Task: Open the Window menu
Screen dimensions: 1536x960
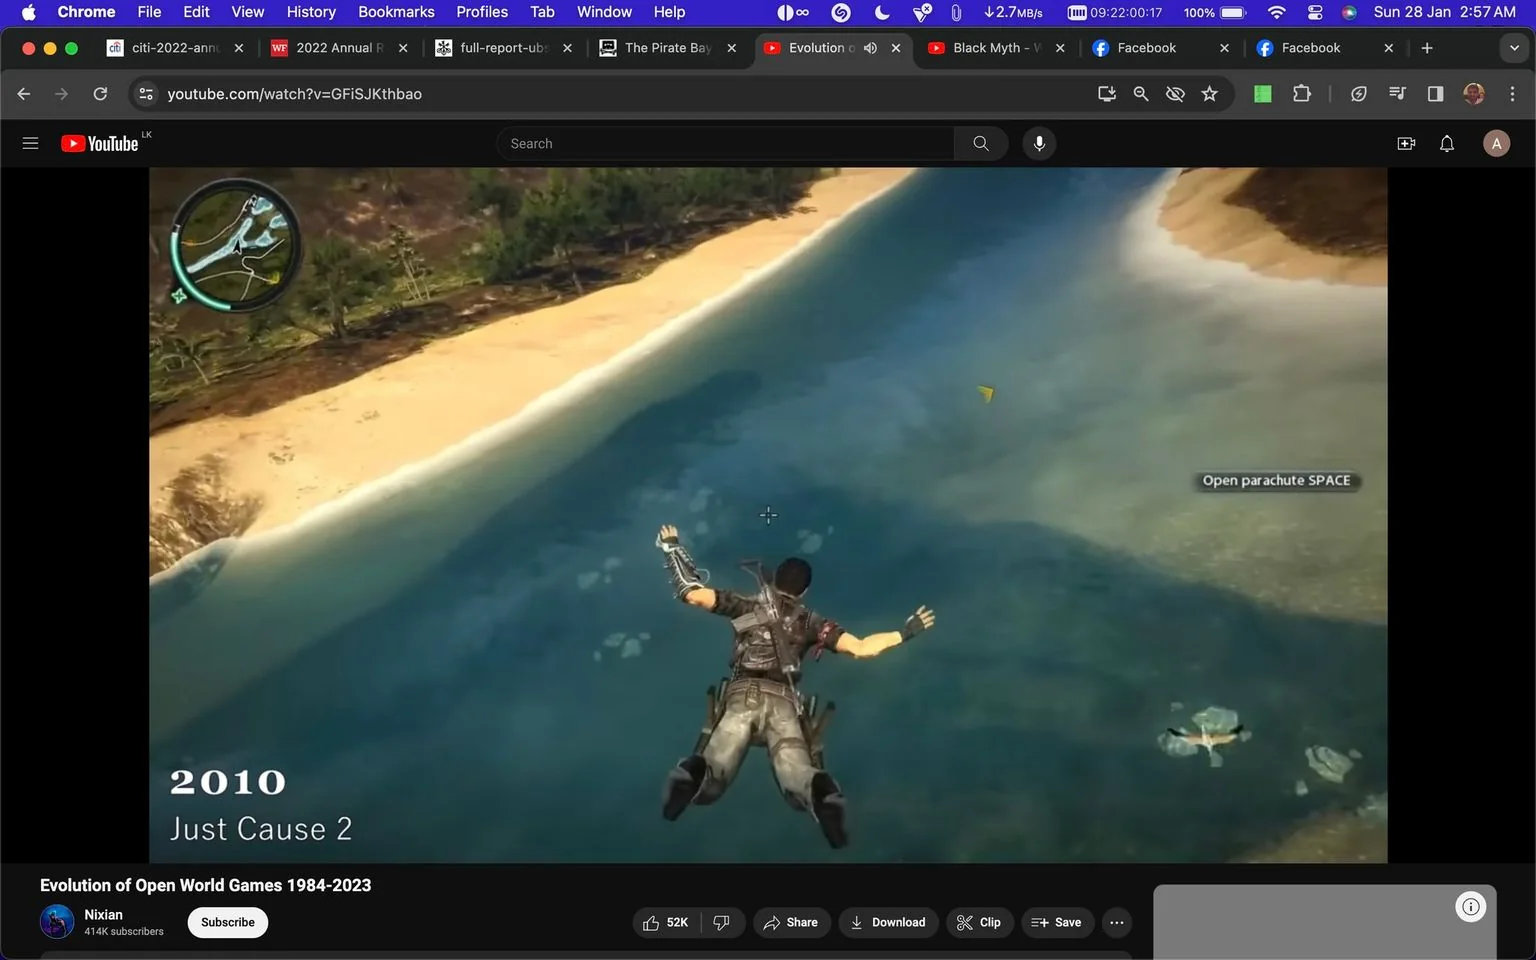Action: 604,12
